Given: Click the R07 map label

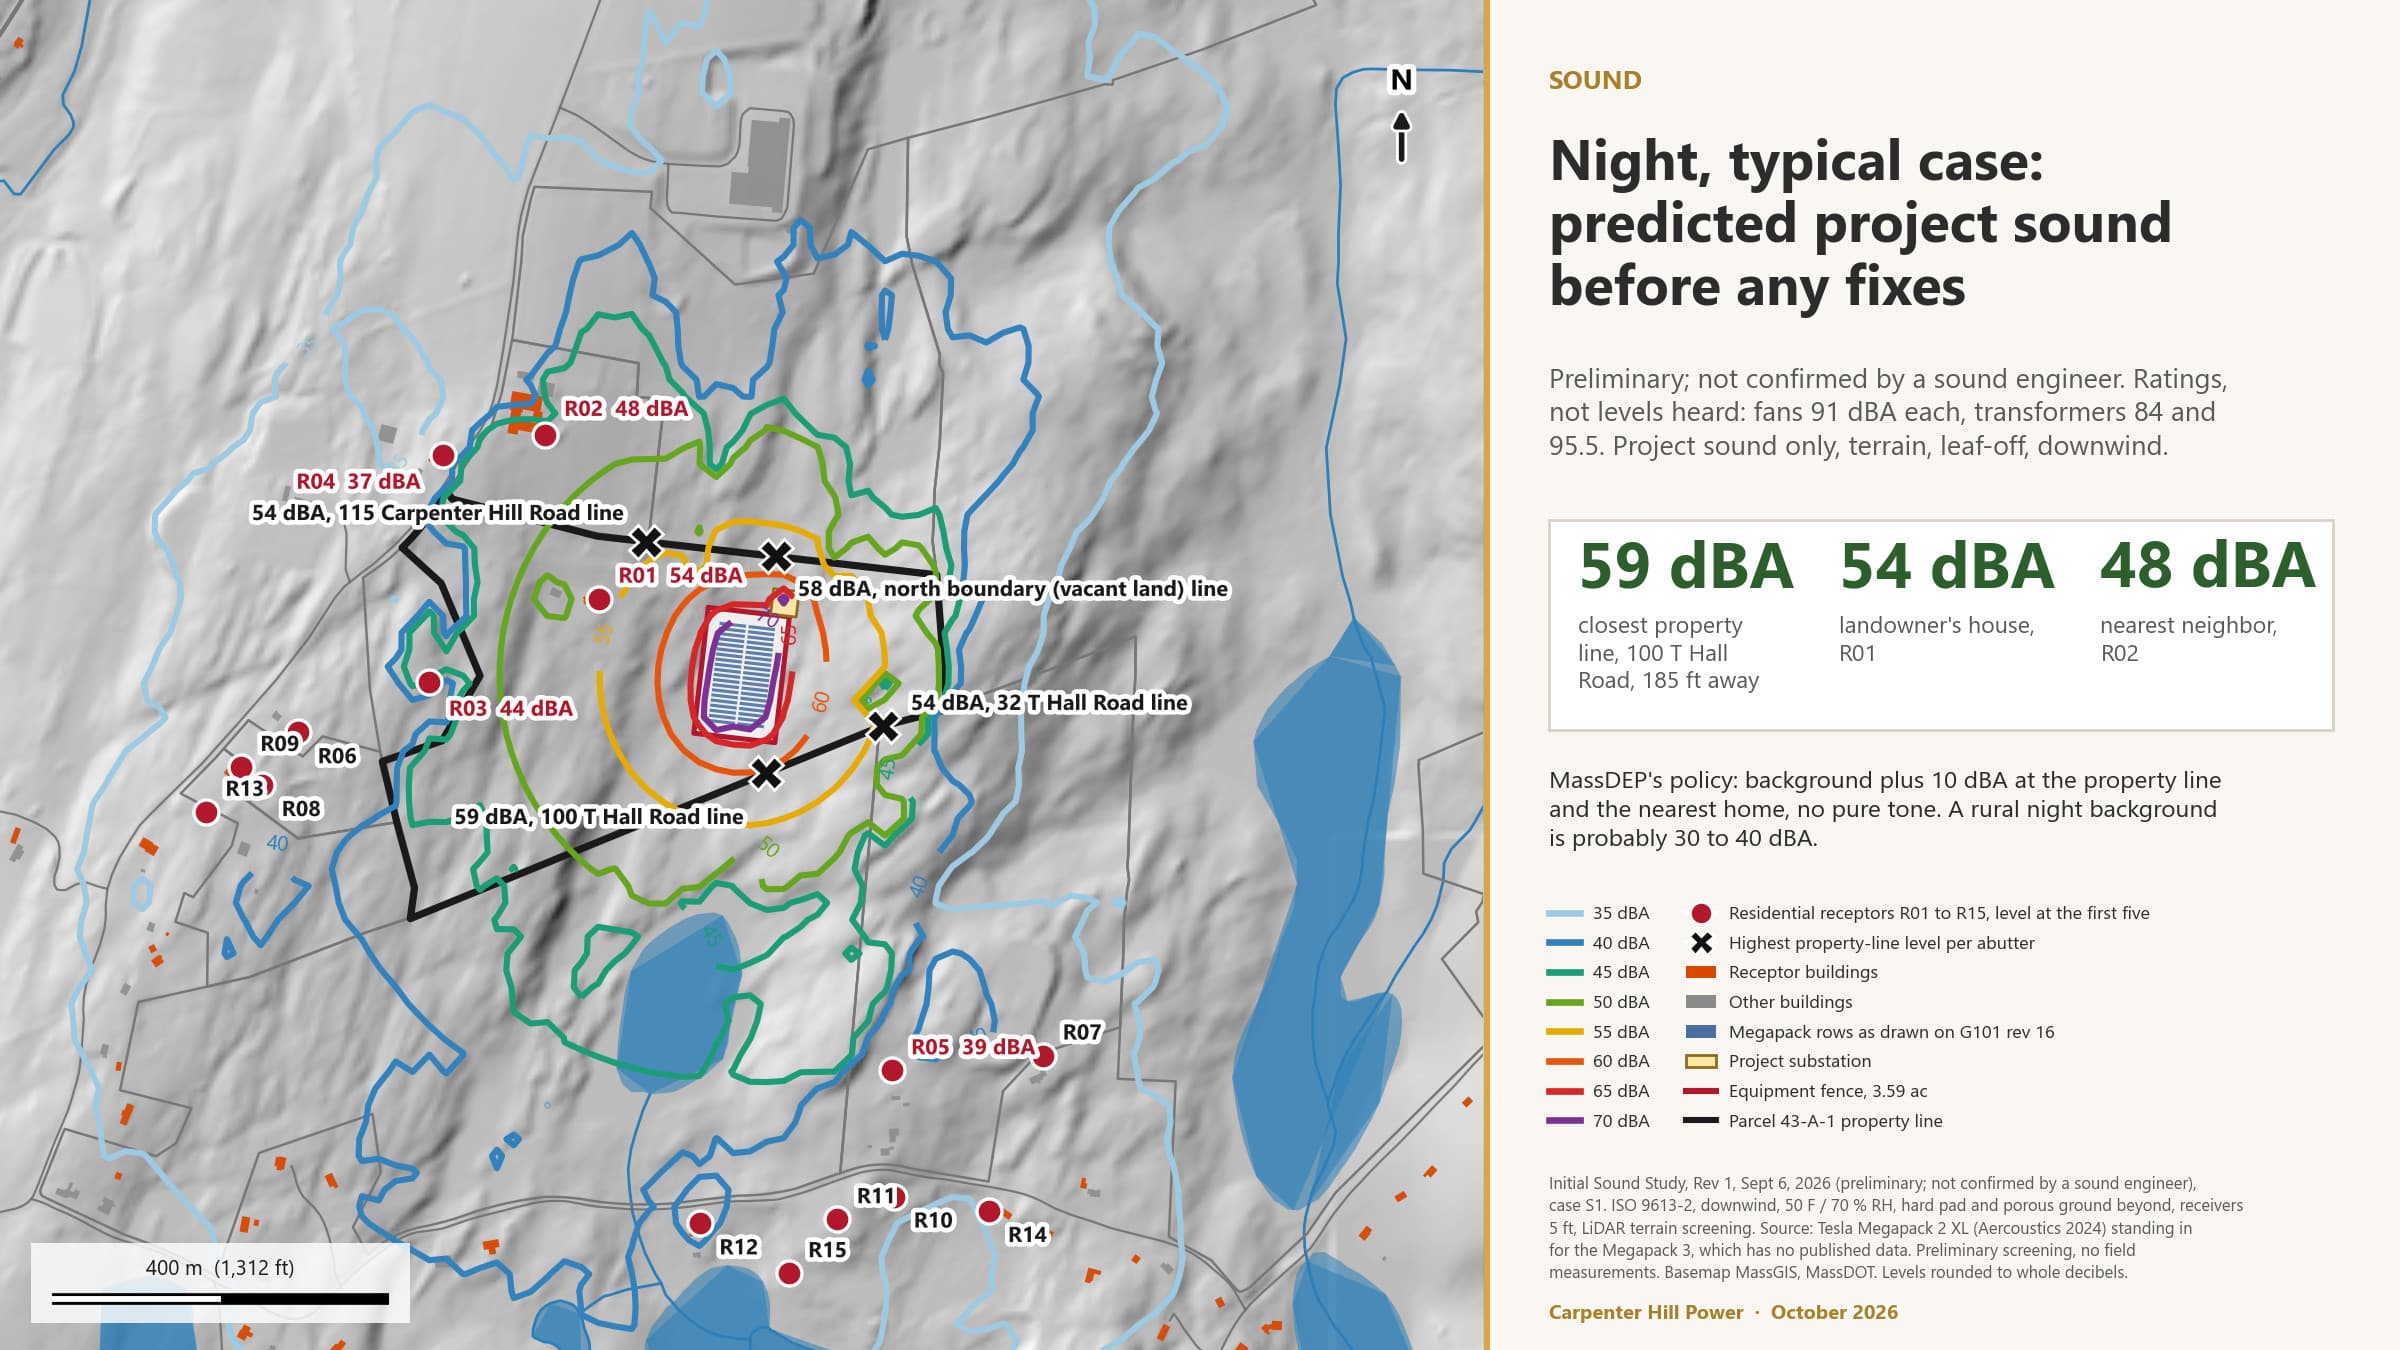Looking at the screenshot, I should click(x=1081, y=1032).
